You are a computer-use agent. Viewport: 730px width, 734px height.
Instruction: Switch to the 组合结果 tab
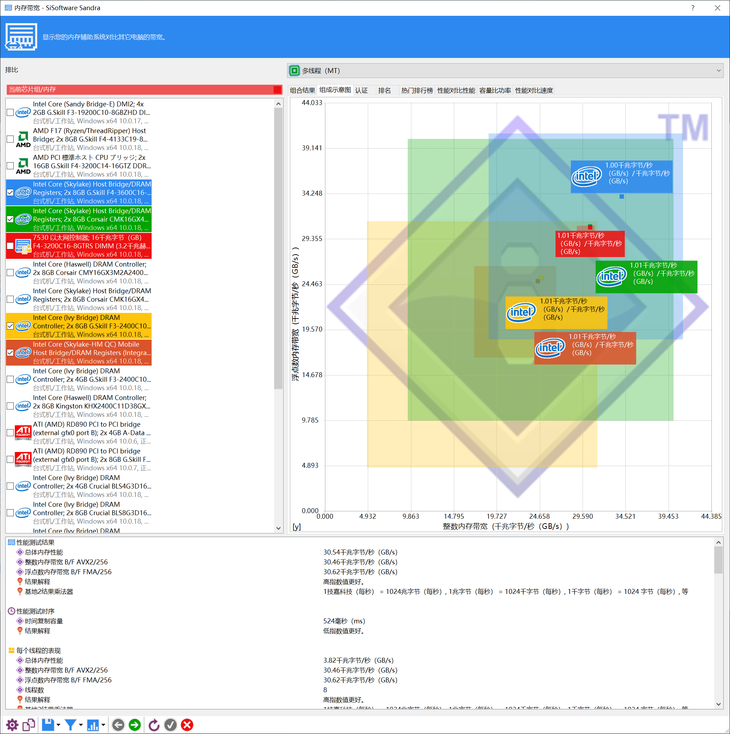coord(302,90)
